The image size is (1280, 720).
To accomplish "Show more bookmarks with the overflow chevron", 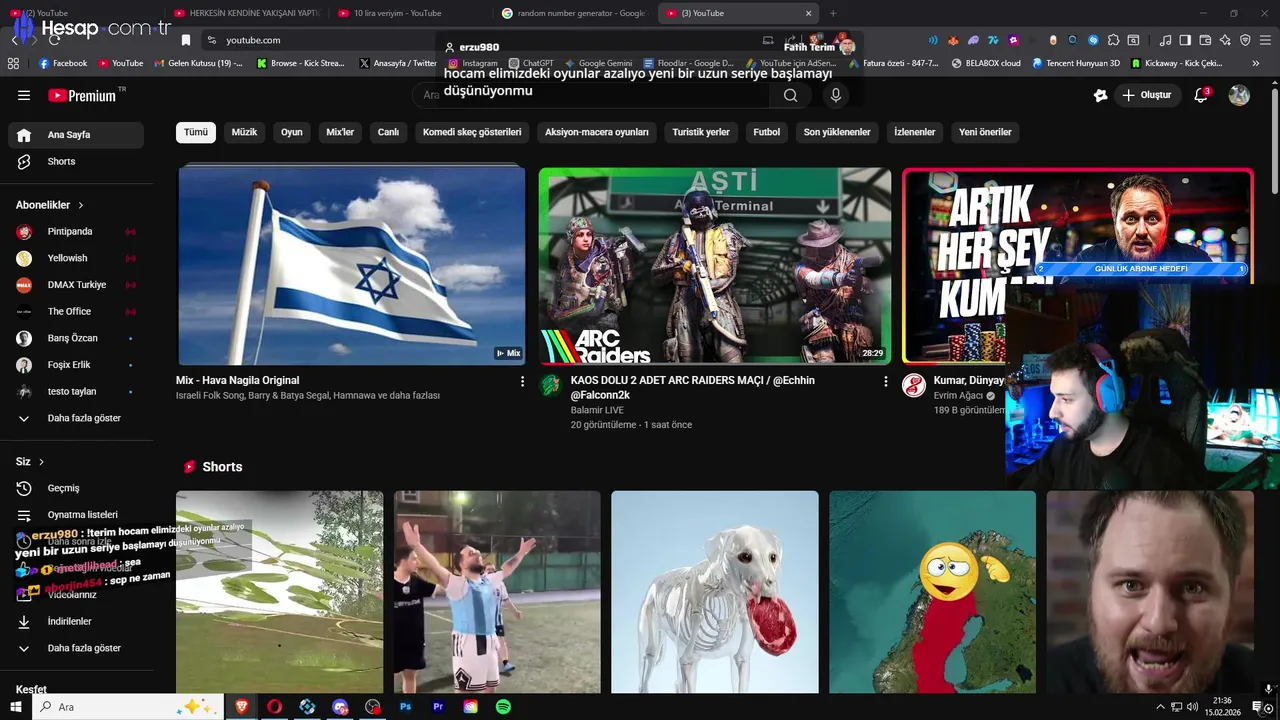I will (x=1256, y=63).
